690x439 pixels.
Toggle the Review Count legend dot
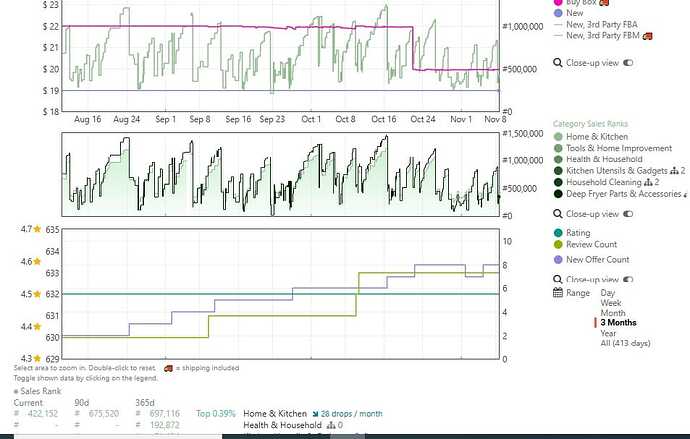point(558,245)
